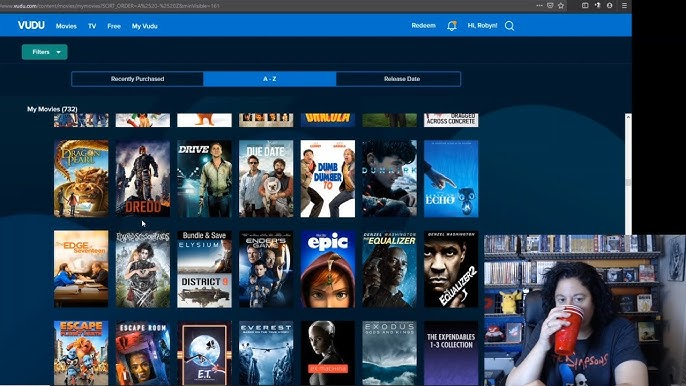Click the Pocket save icon in address bar

550,6
